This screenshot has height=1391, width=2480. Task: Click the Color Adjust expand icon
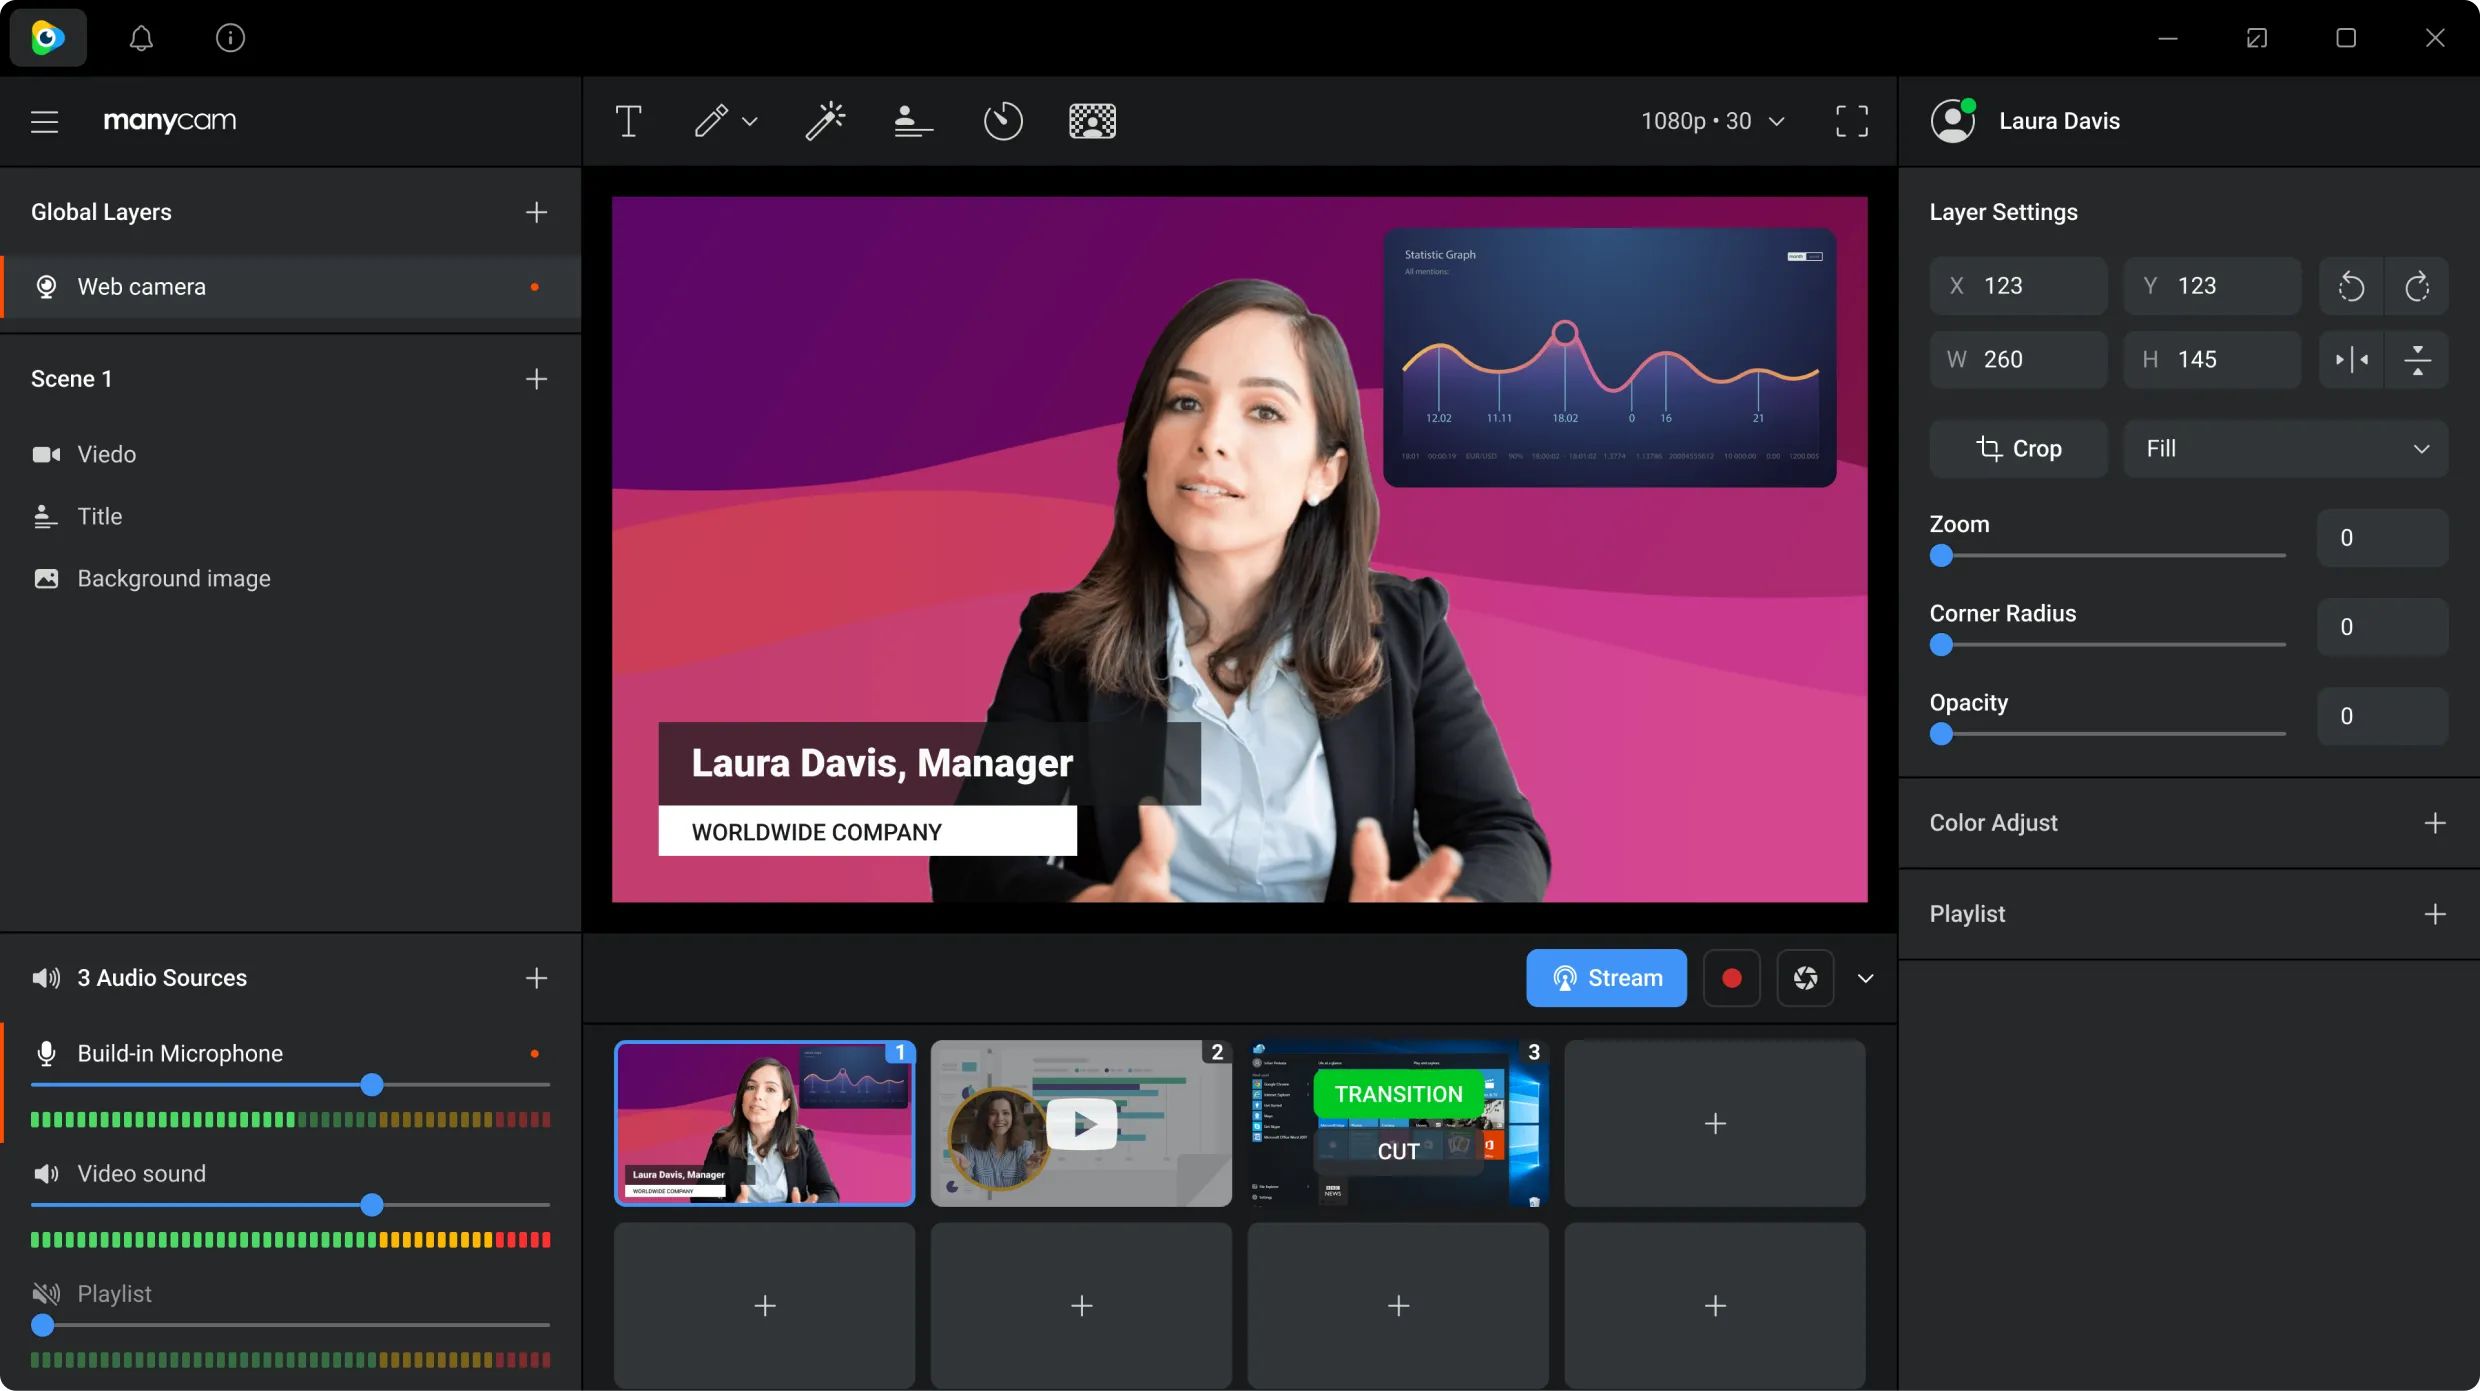(x=2436, y=824)
